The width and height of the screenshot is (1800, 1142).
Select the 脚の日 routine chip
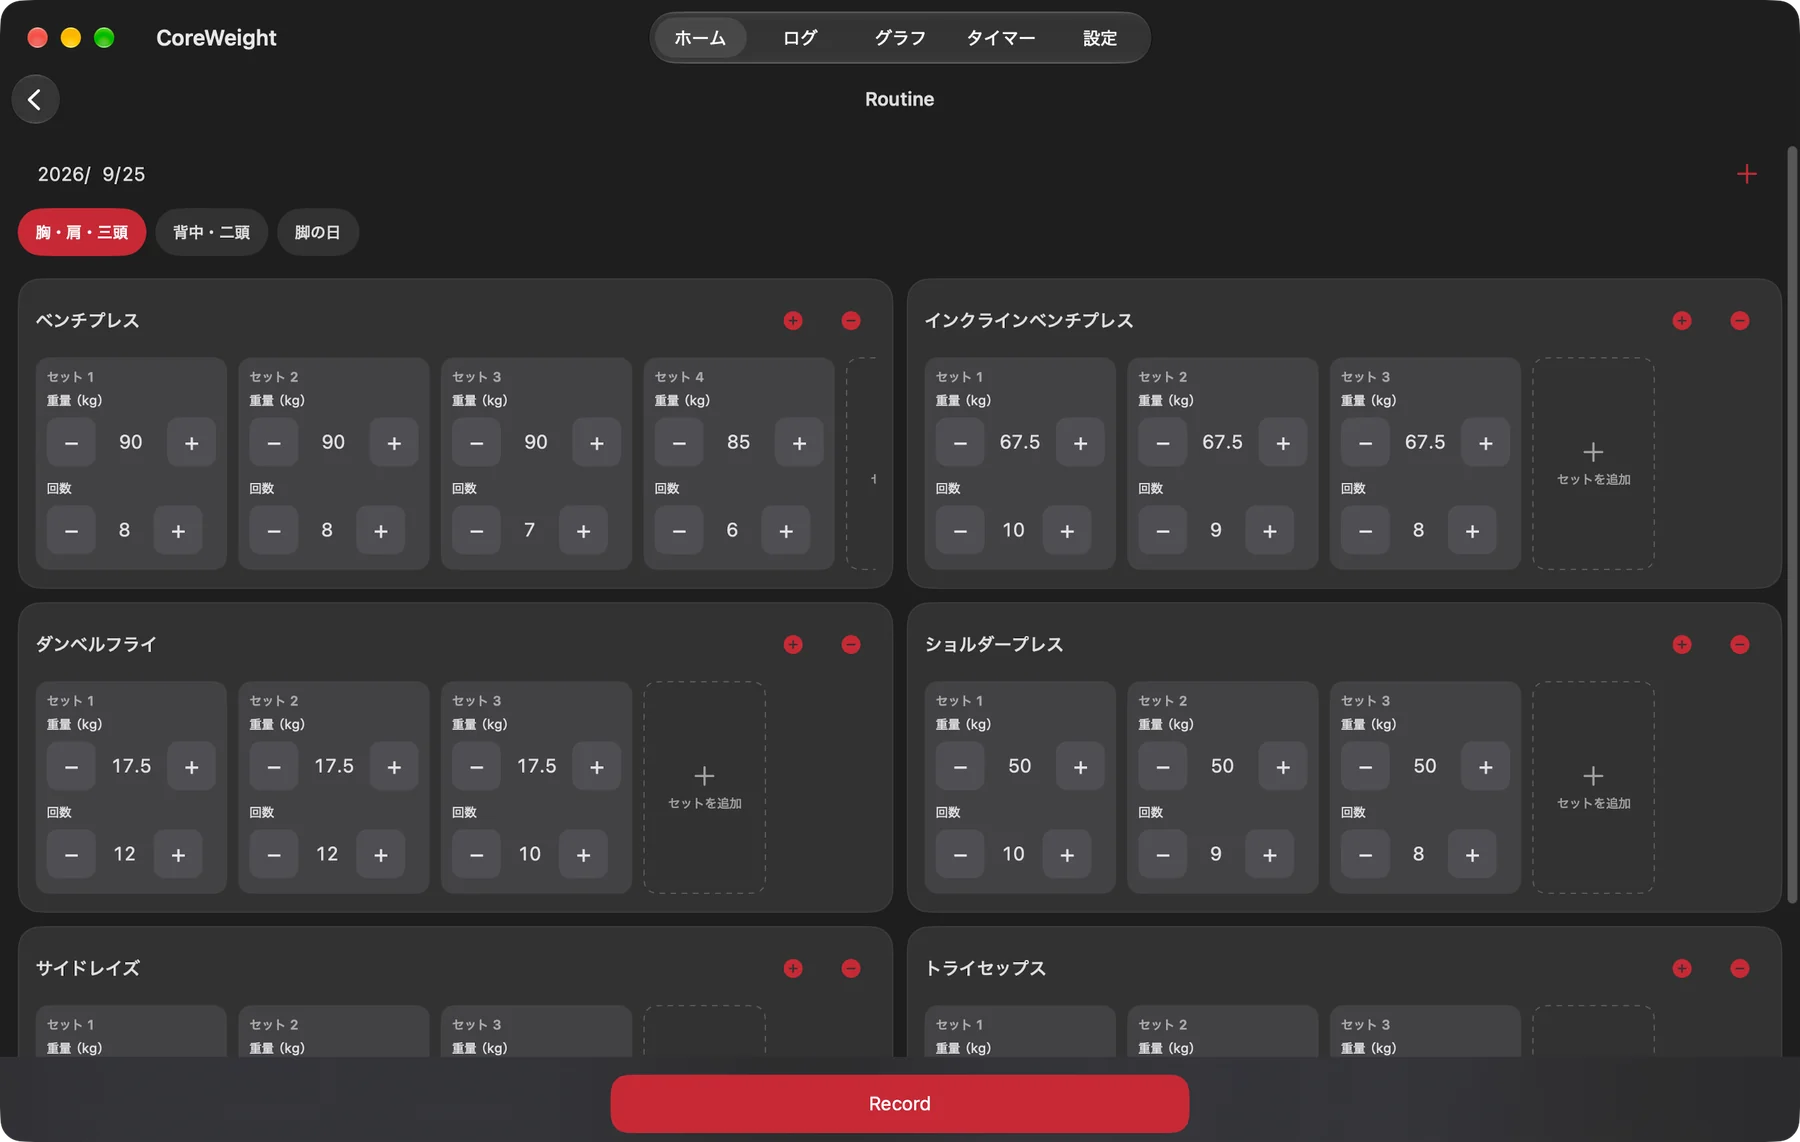[317, 232]
